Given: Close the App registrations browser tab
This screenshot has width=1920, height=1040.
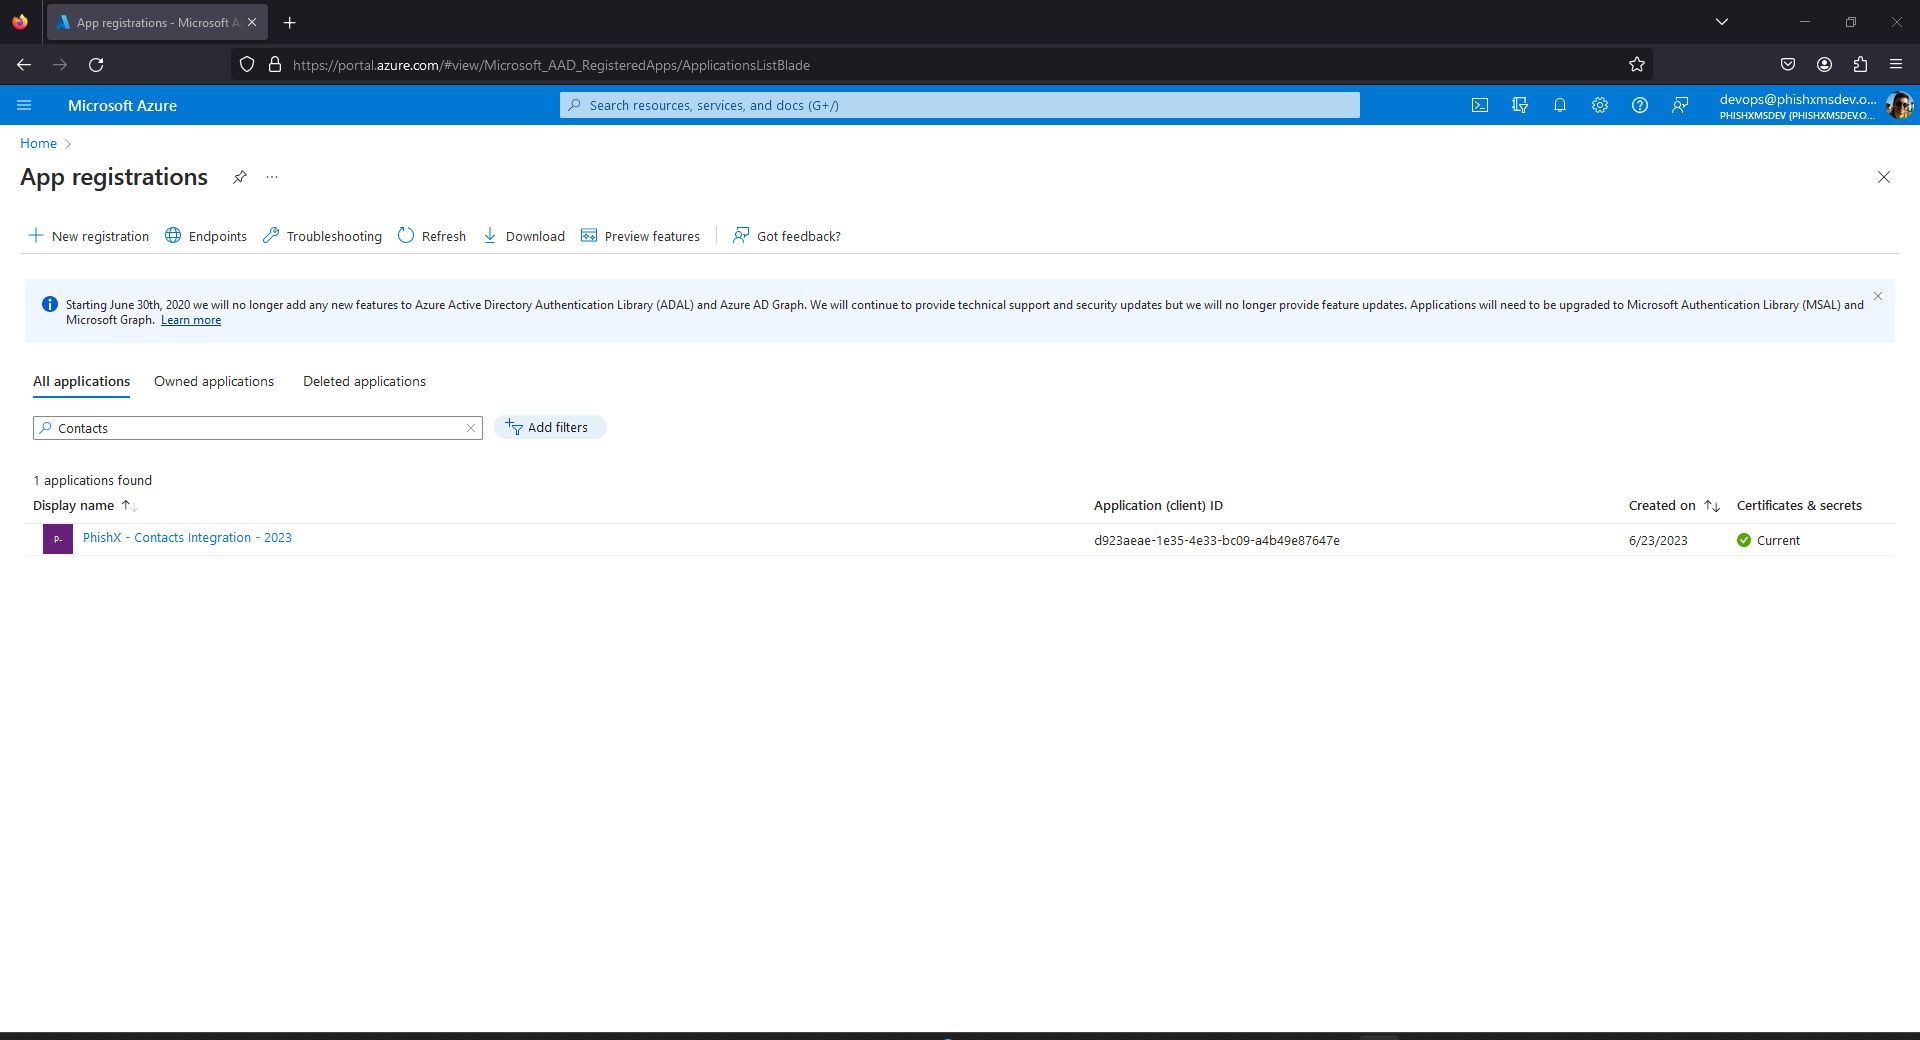Looking at the screenshot, I should coord(252,22).
